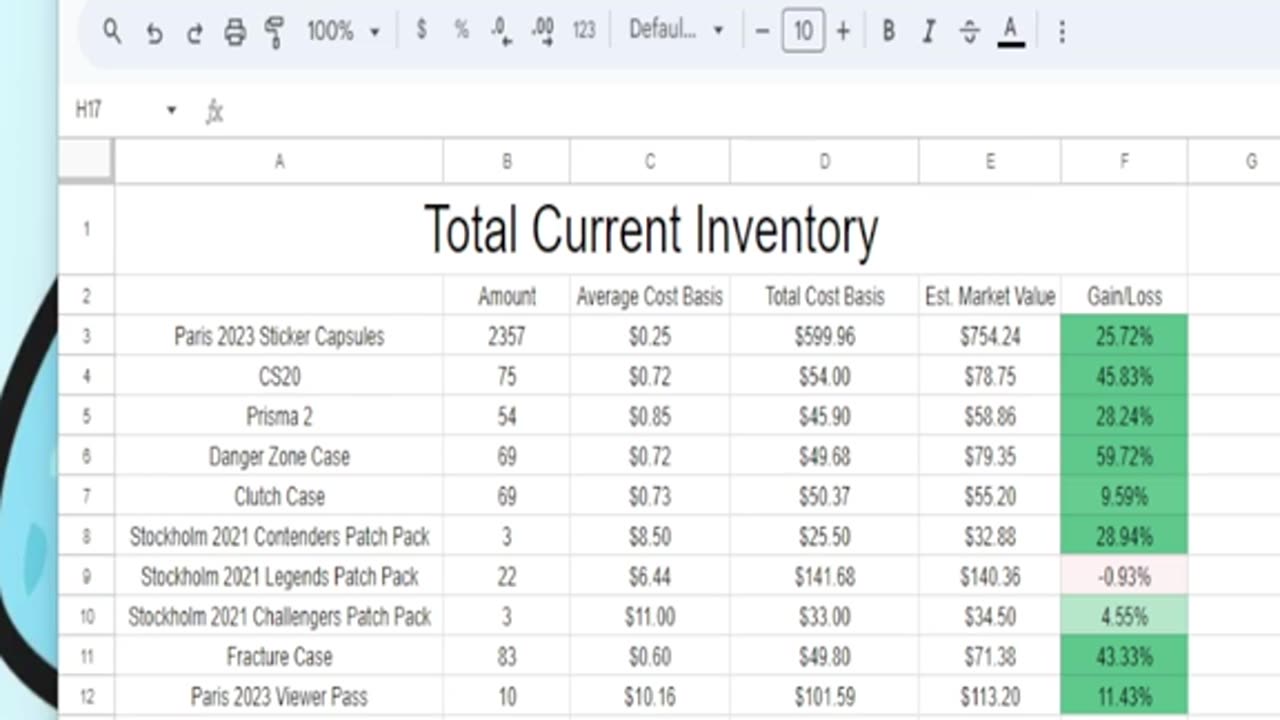The height and width of the screenshot is (720, 1280).
Task: Select Stockholm 2021 Contenders Patch Pack cell
Action: tap(279, 536)
